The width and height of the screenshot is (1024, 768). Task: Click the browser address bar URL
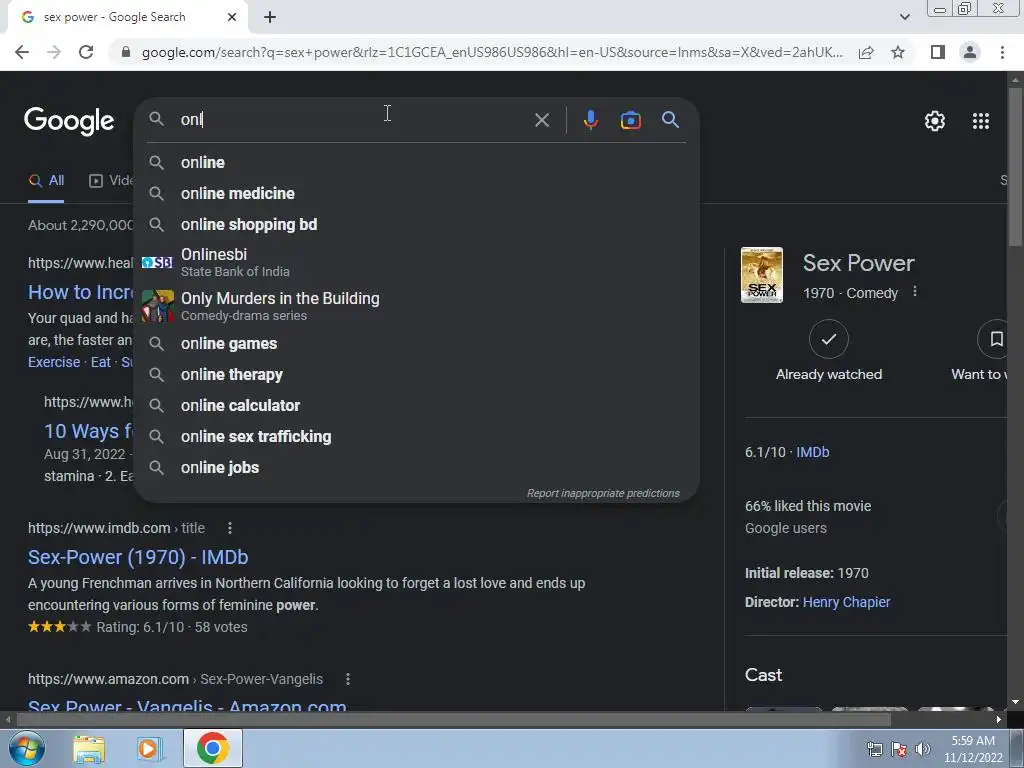pyautogui.click(x=492, y=52)
